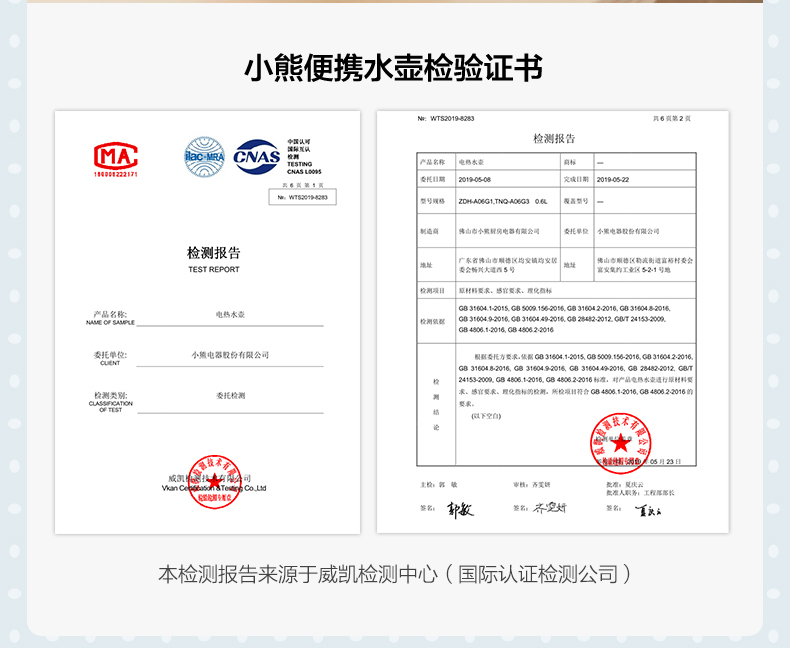This screenshot has width=790, height=648.
Task: Click the page indicator 共6页第2页
Action: pyautogui.click(x=672, y=119)
